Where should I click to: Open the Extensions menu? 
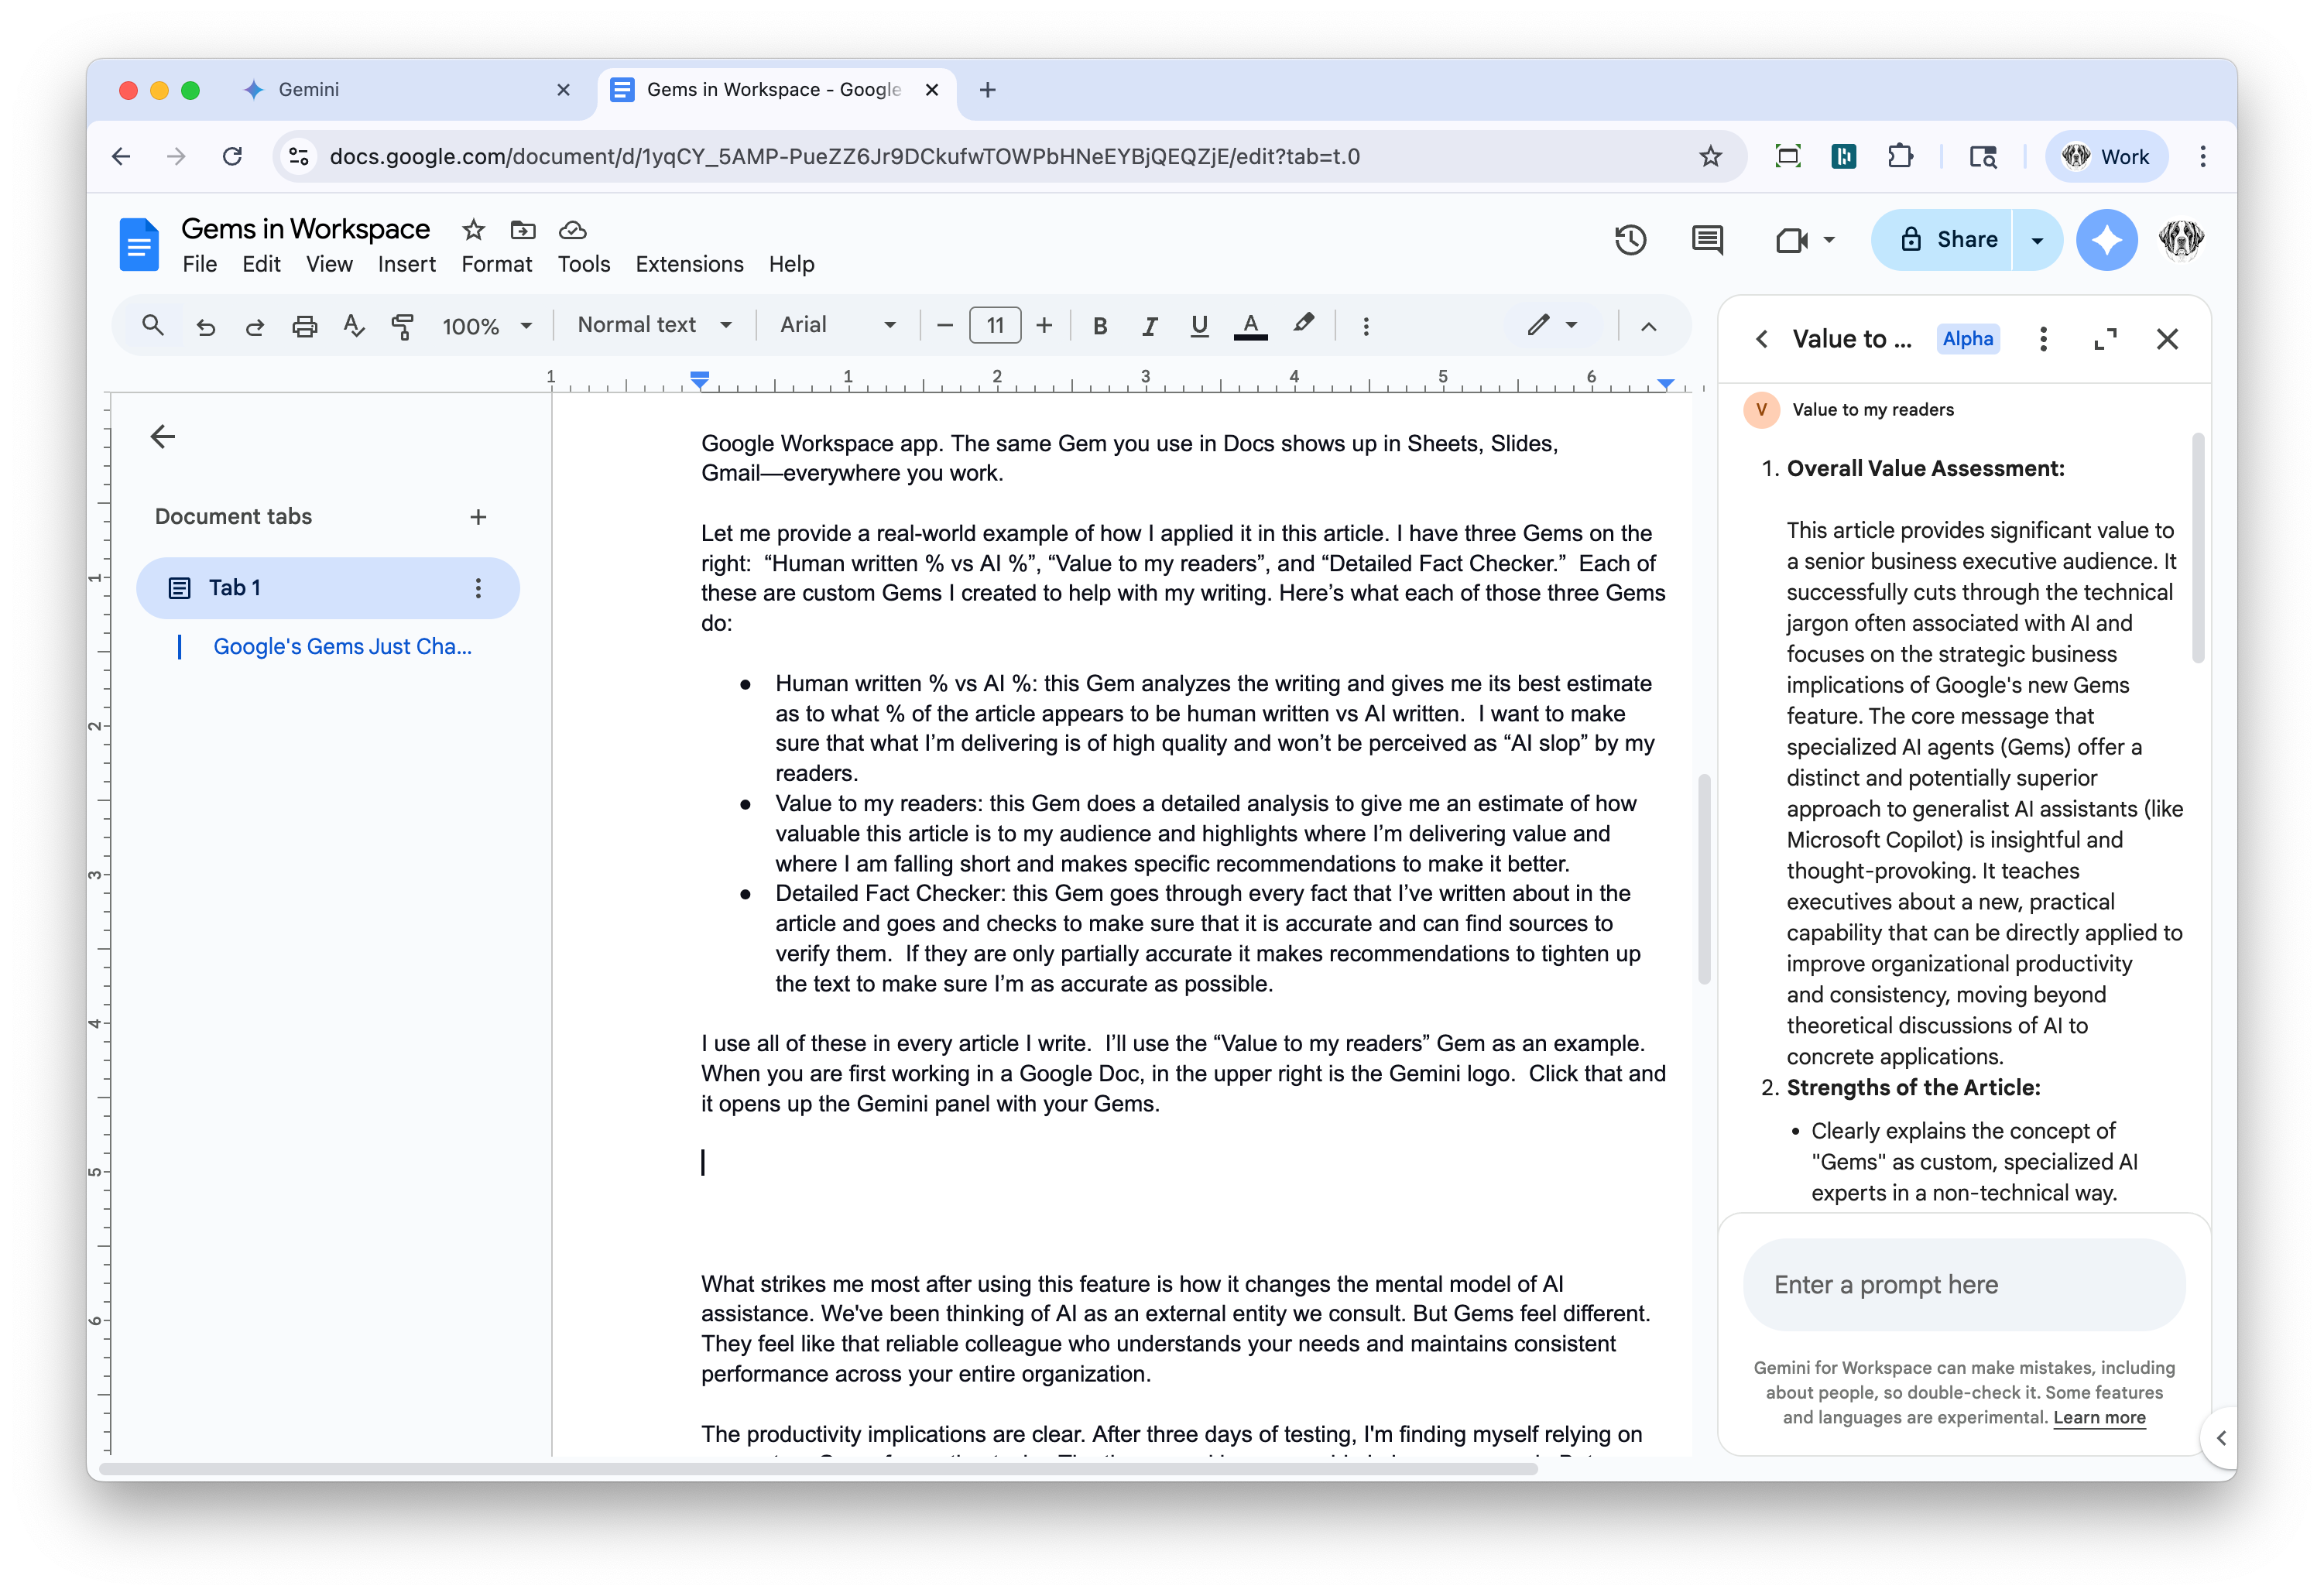pos(689,264)
